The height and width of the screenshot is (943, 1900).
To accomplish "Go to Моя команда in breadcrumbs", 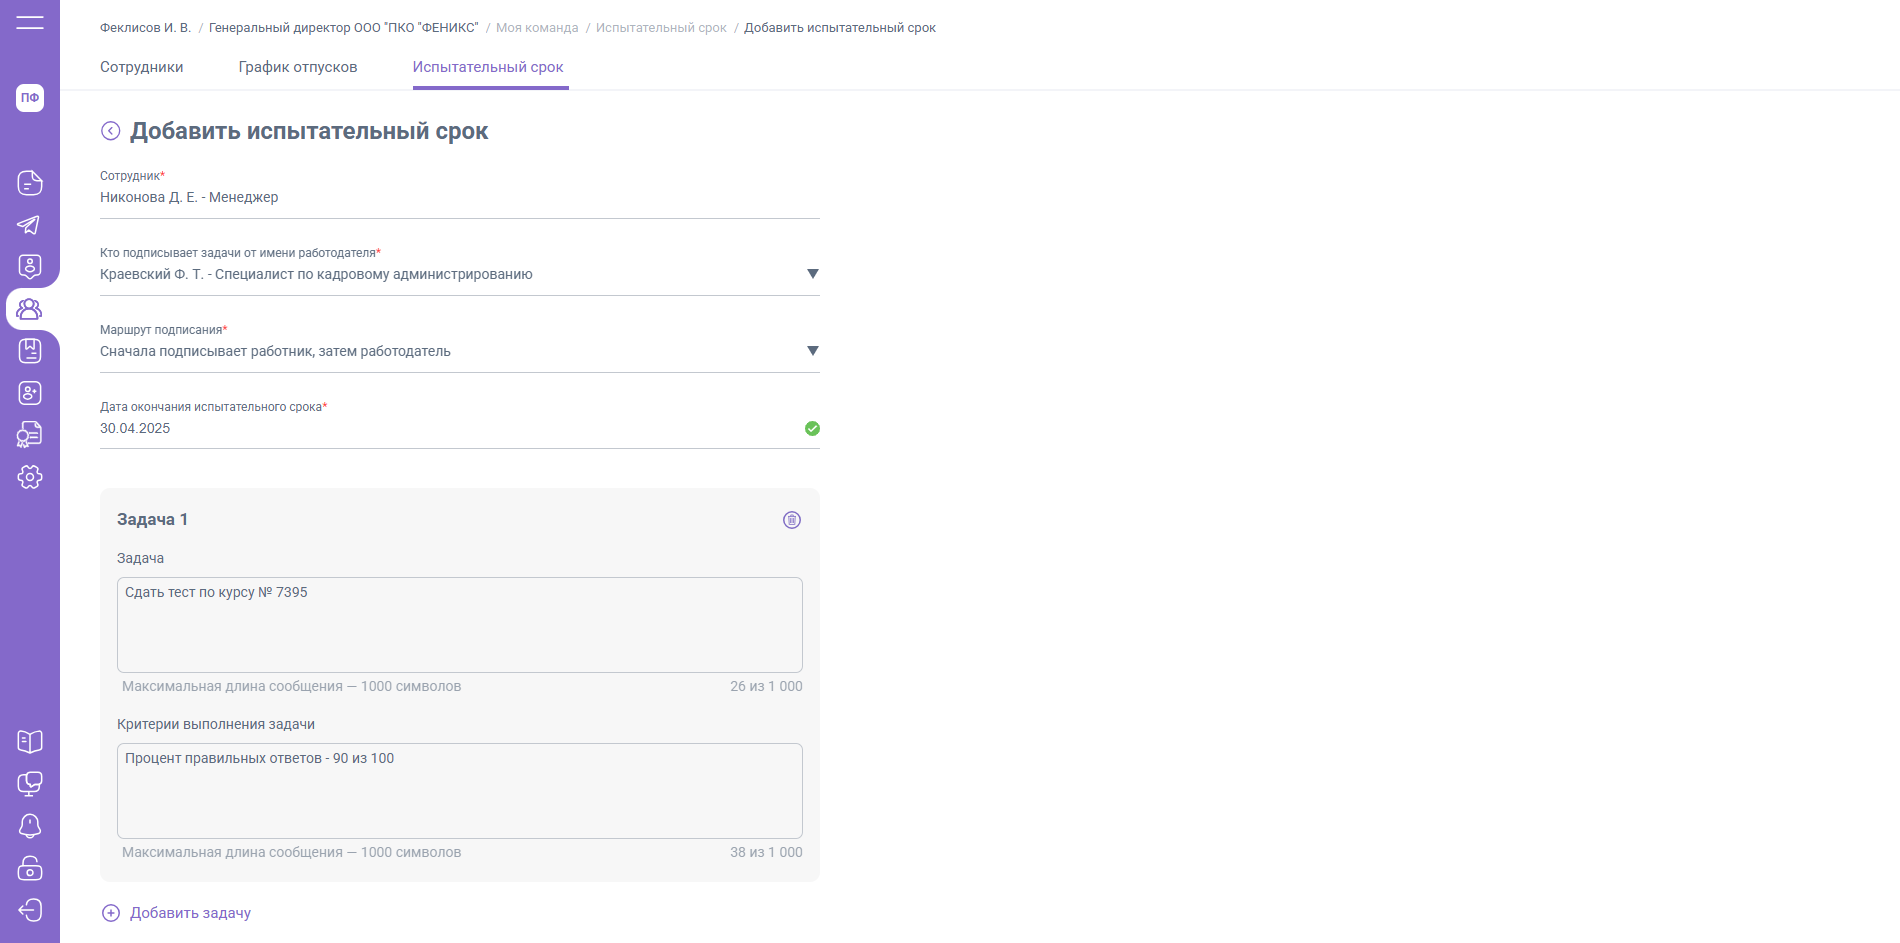I will (537, 28).
